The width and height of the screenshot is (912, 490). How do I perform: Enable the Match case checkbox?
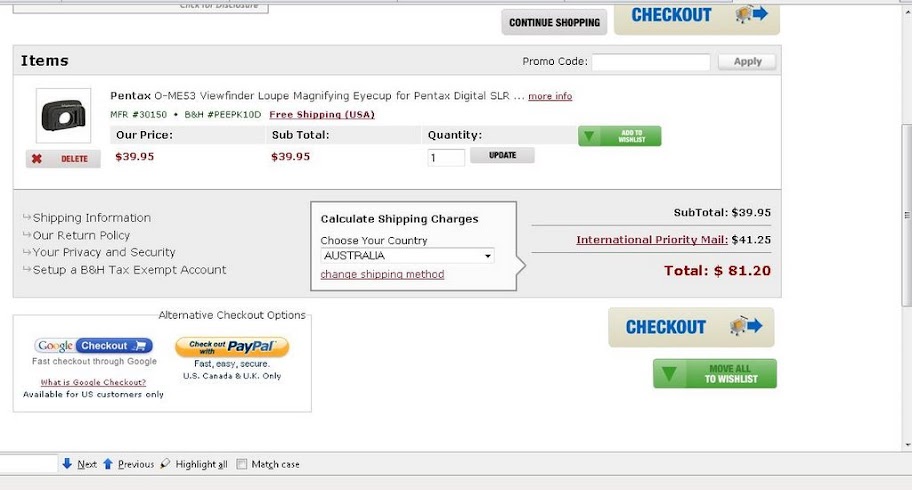coord(241,464)
